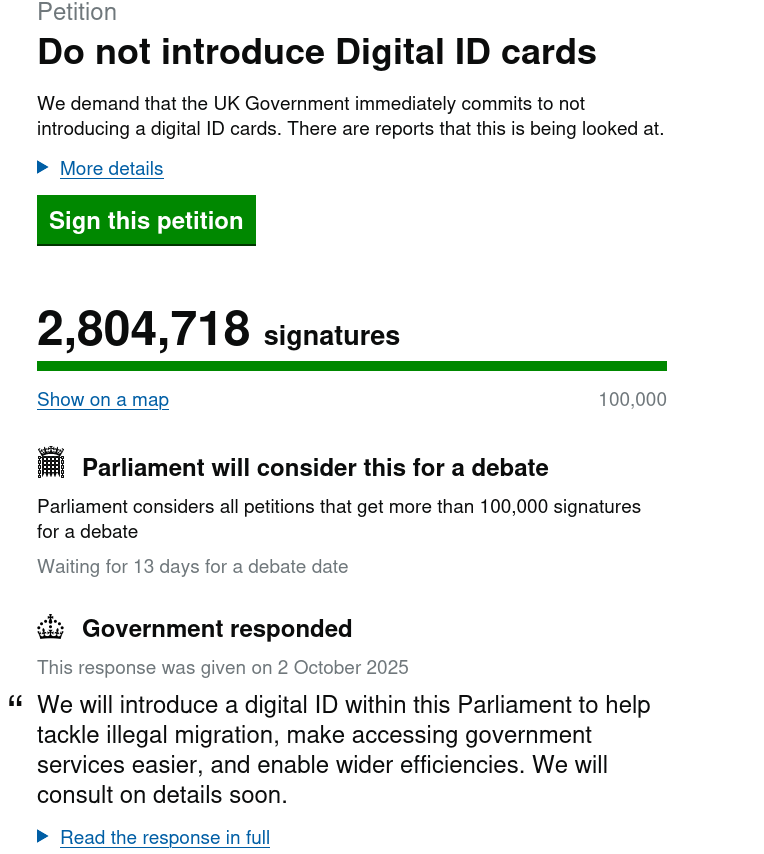Click the opening quotation mark icon
This screenshot has height=854, width=764.
tap(15, 703)
